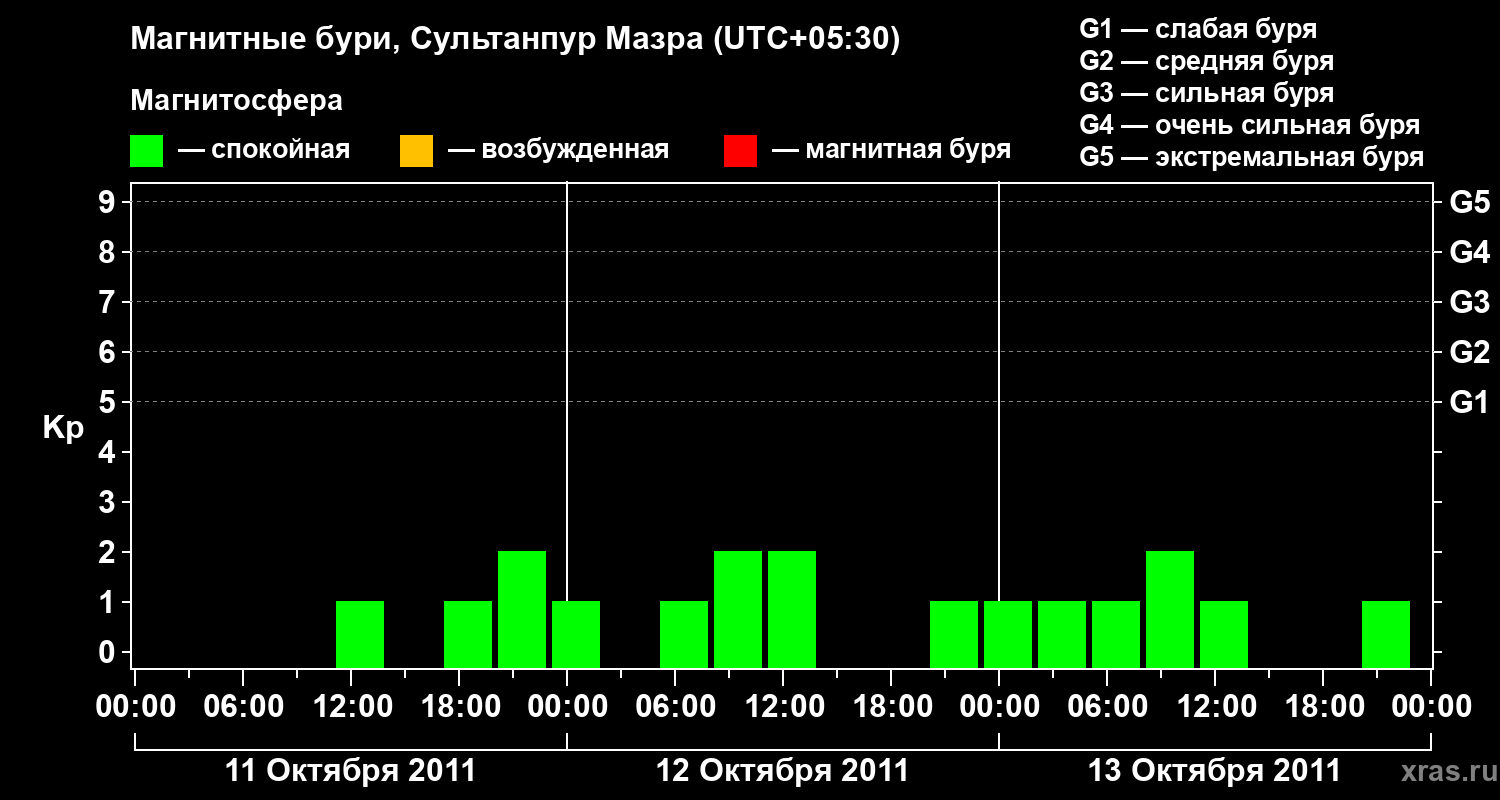Click the red 'магнитная буря' legend swatch
This screenshot has width=1500, height=800.
[x=740, y=151]
